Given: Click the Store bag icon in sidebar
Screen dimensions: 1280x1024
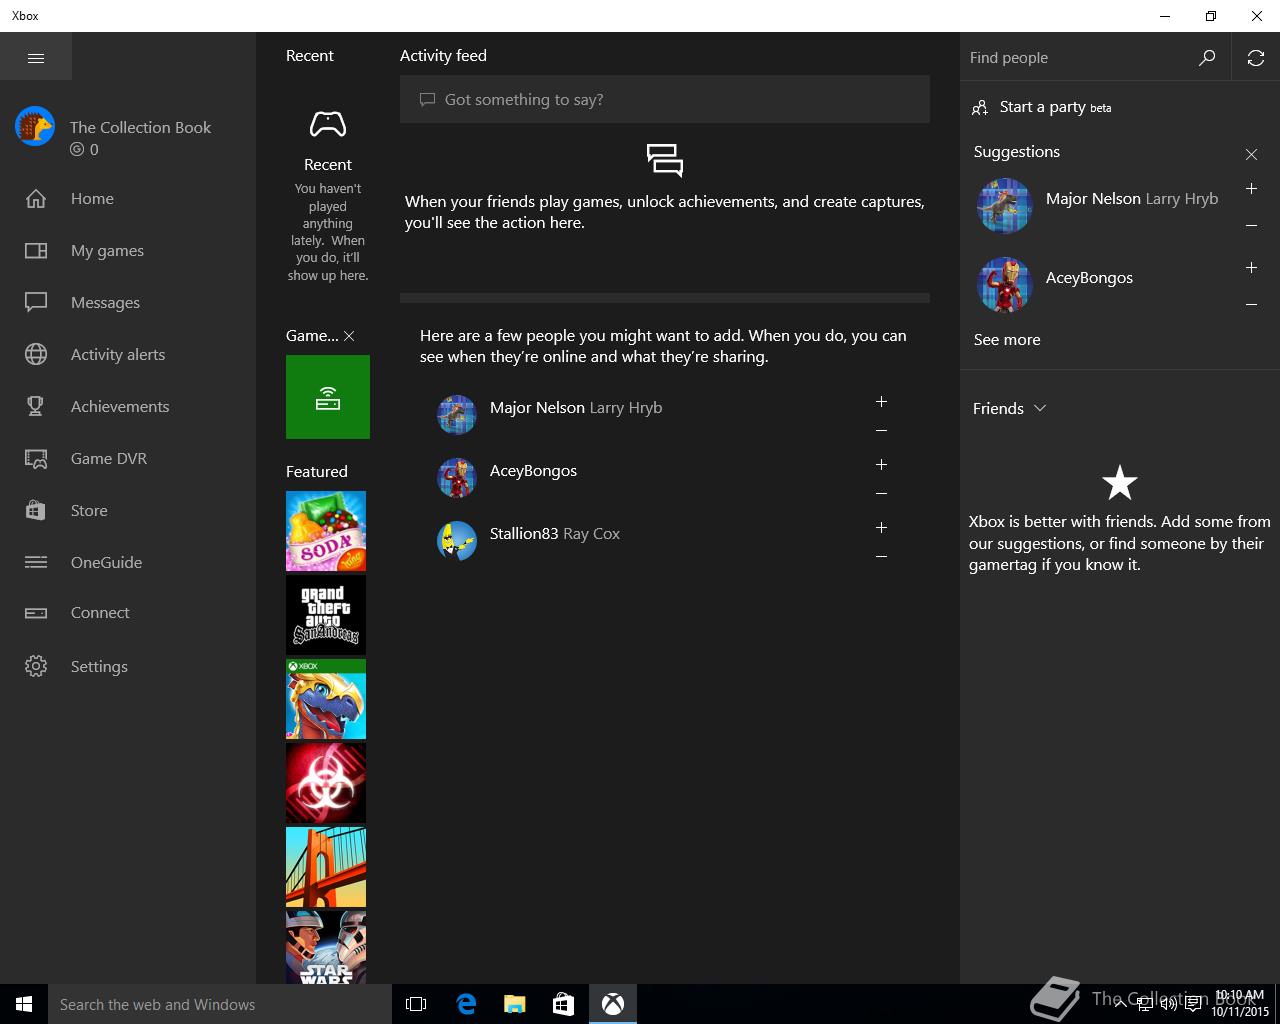Looking at the screenshot, I should click(36, 510).
